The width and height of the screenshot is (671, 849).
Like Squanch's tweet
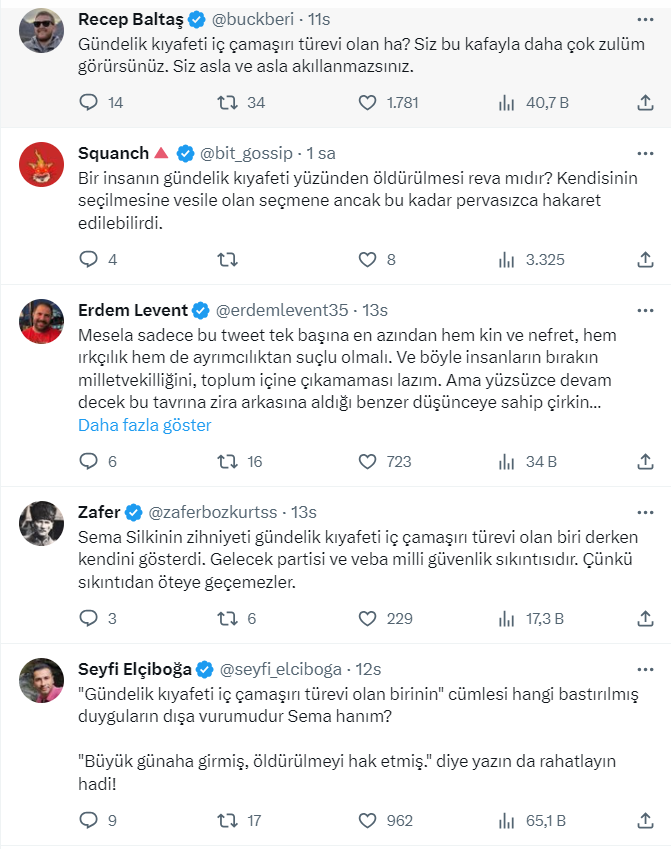tap(368, 260)
